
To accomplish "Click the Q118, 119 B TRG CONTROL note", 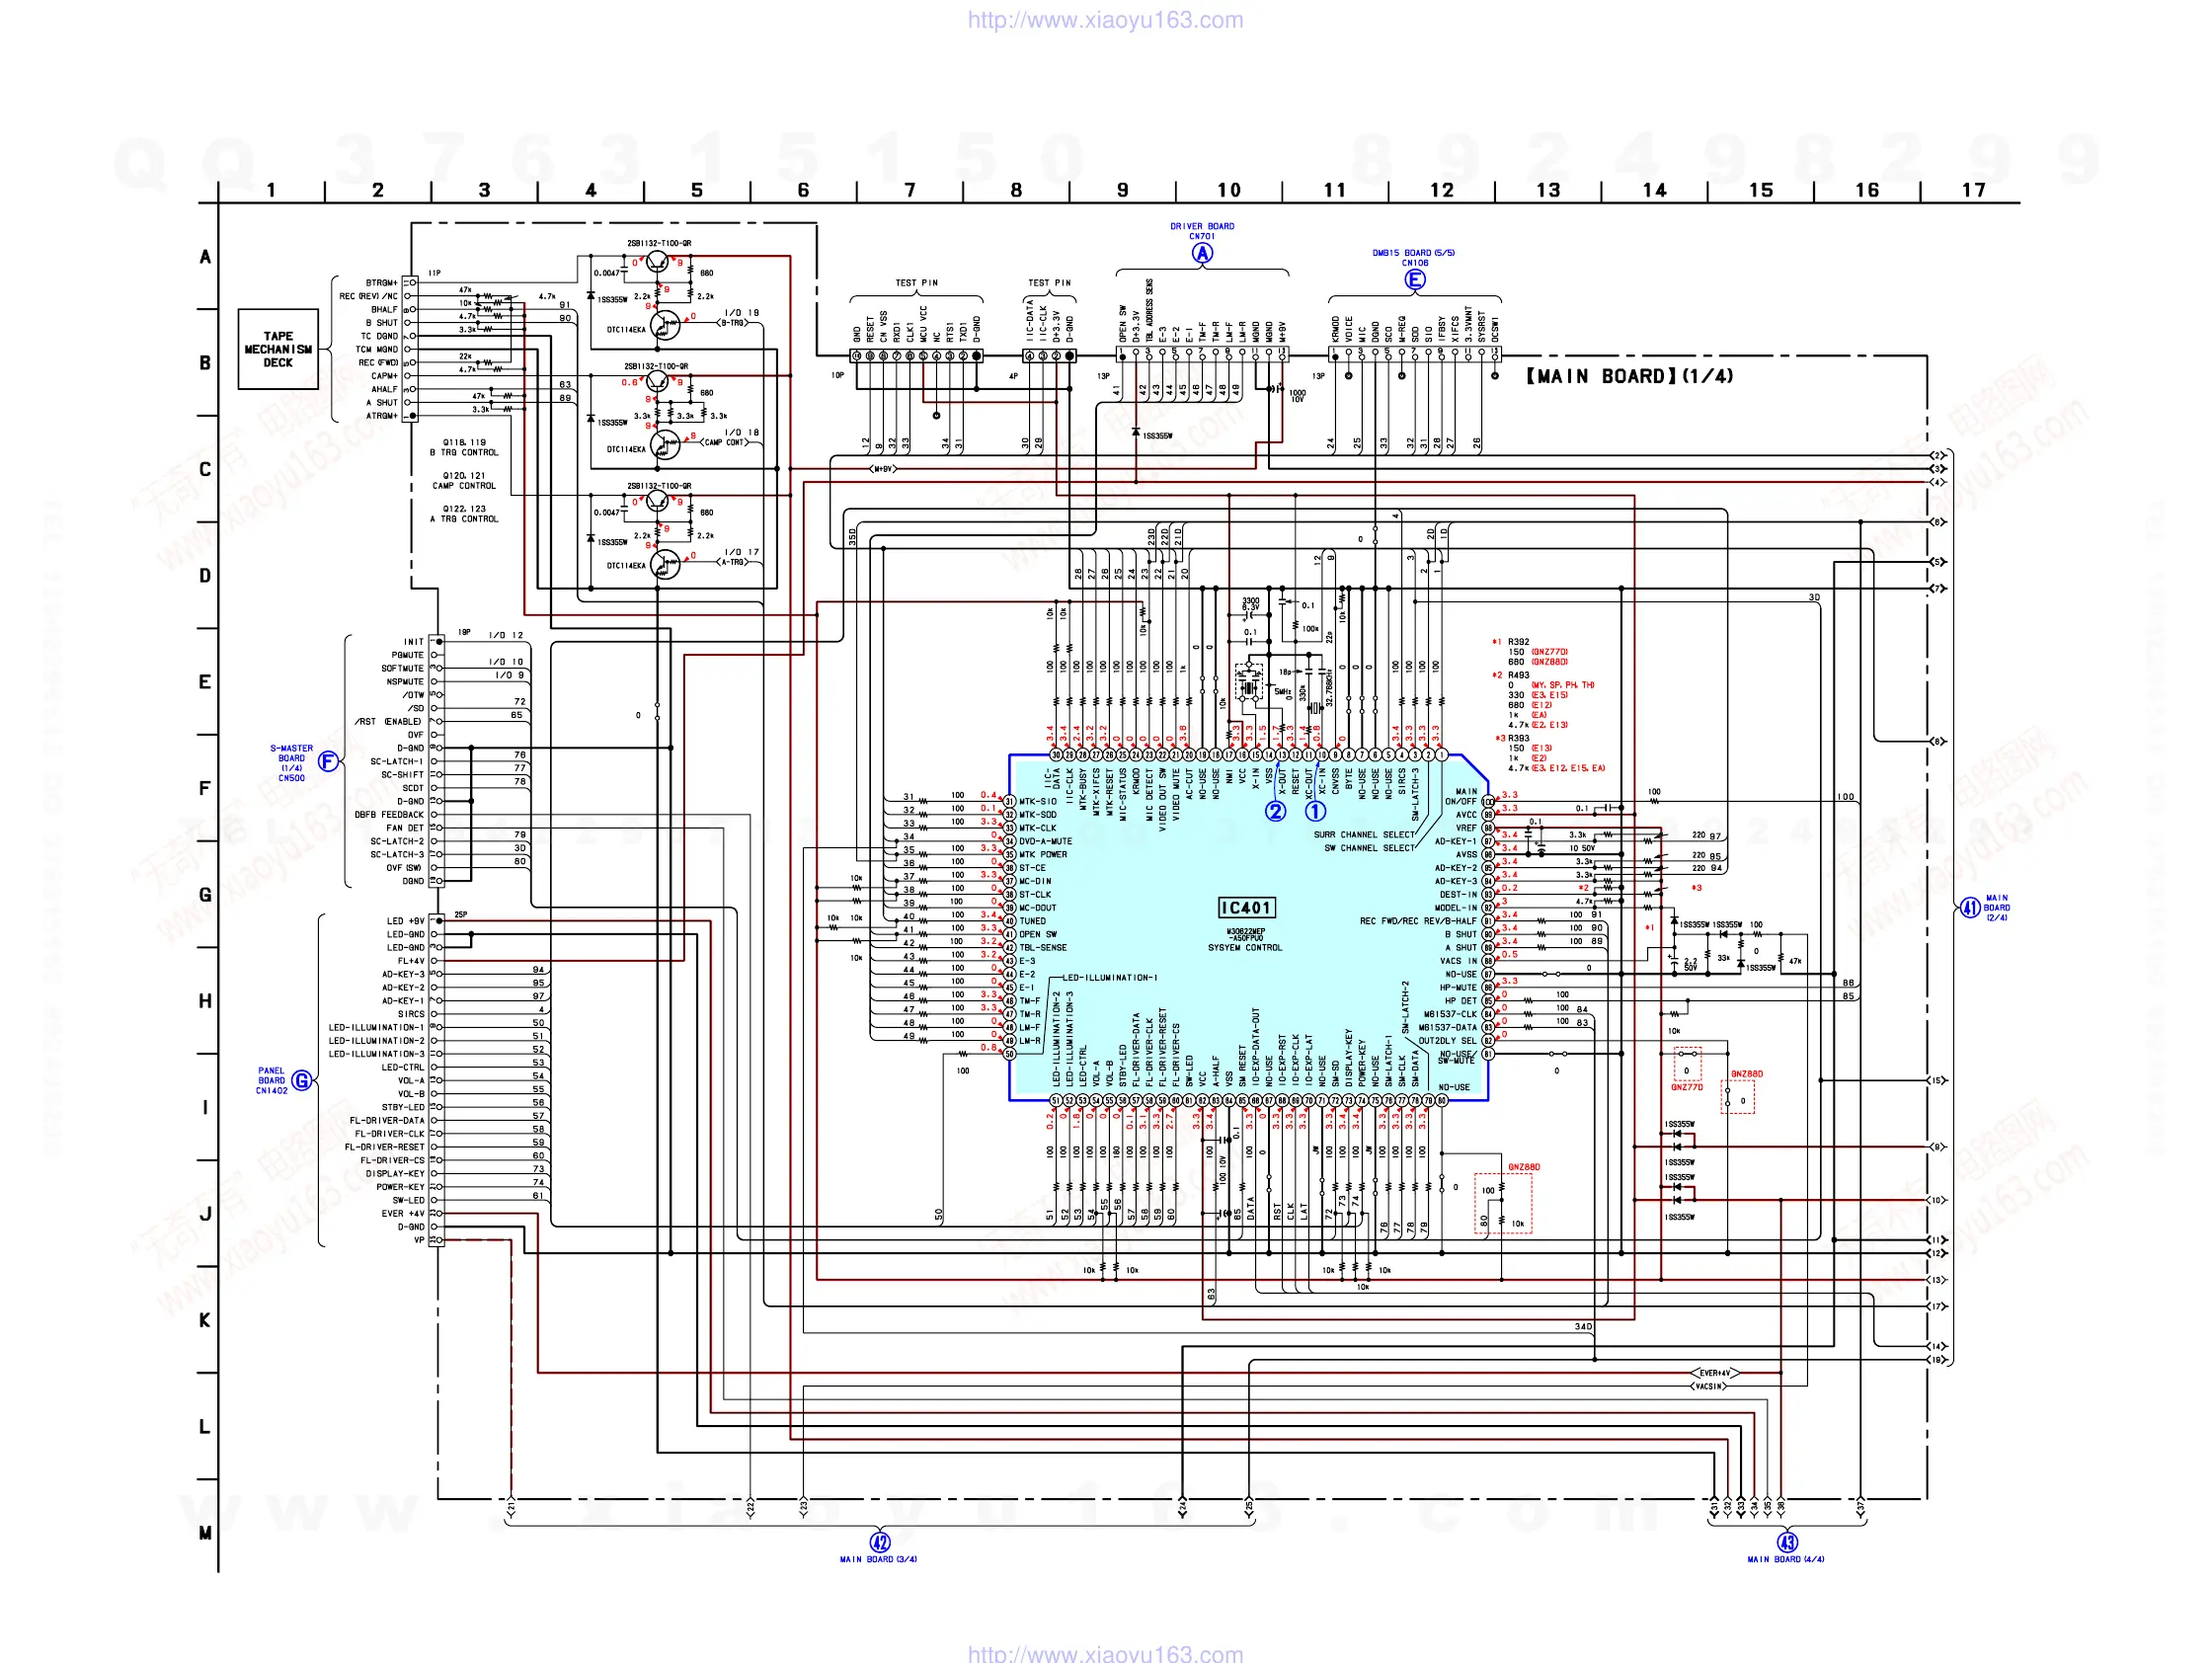I will pos(464,447).
